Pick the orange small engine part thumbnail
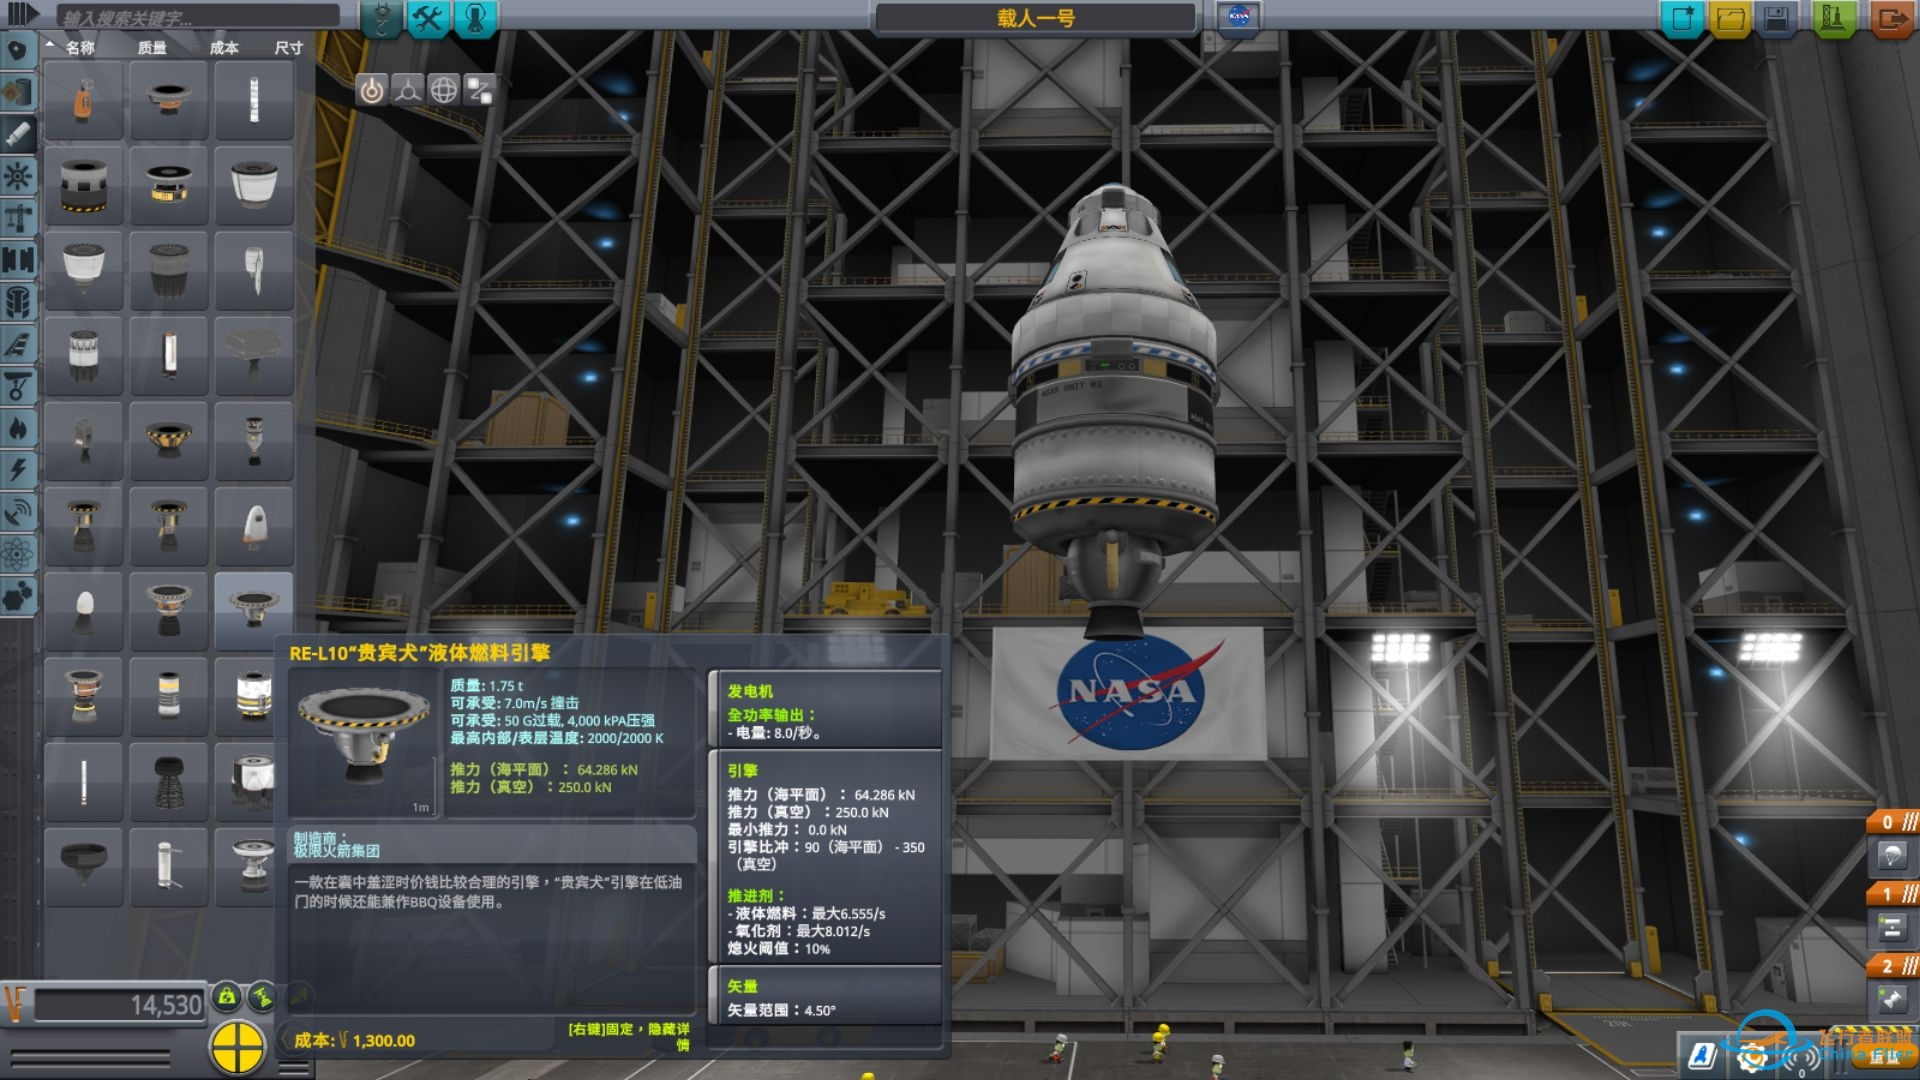This screenshot has width=1920, height=1080. [x=84, y=101]
